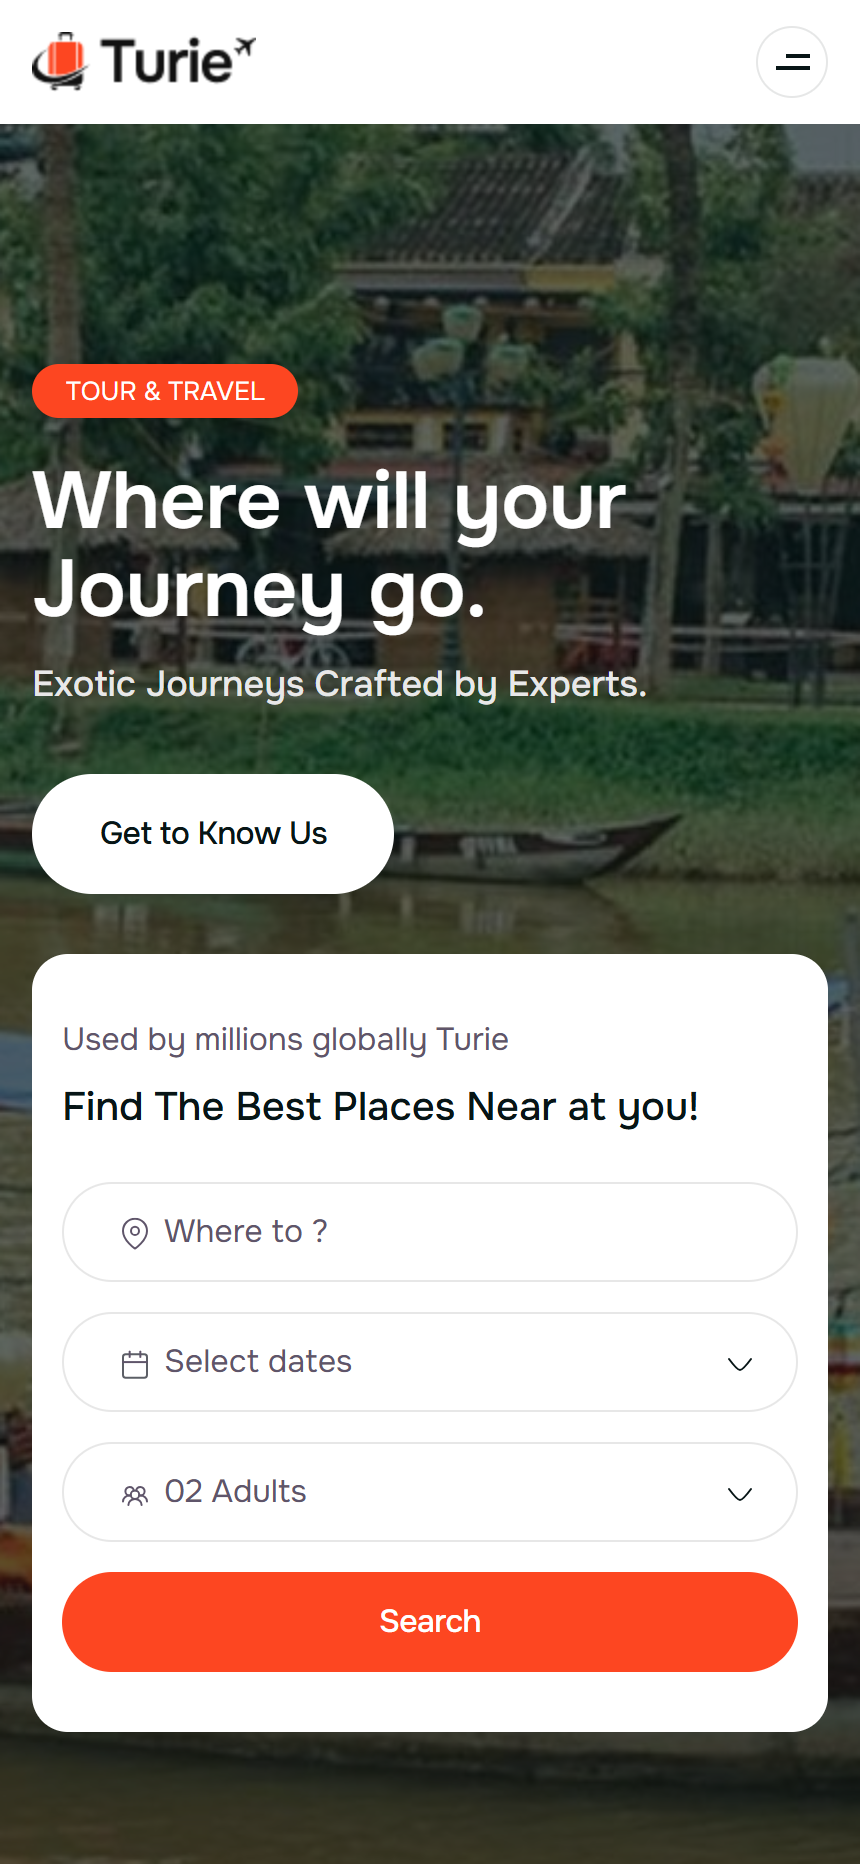Open the hamburger menu button
Screen dimensions: 860x1864
tap(792, 62)
